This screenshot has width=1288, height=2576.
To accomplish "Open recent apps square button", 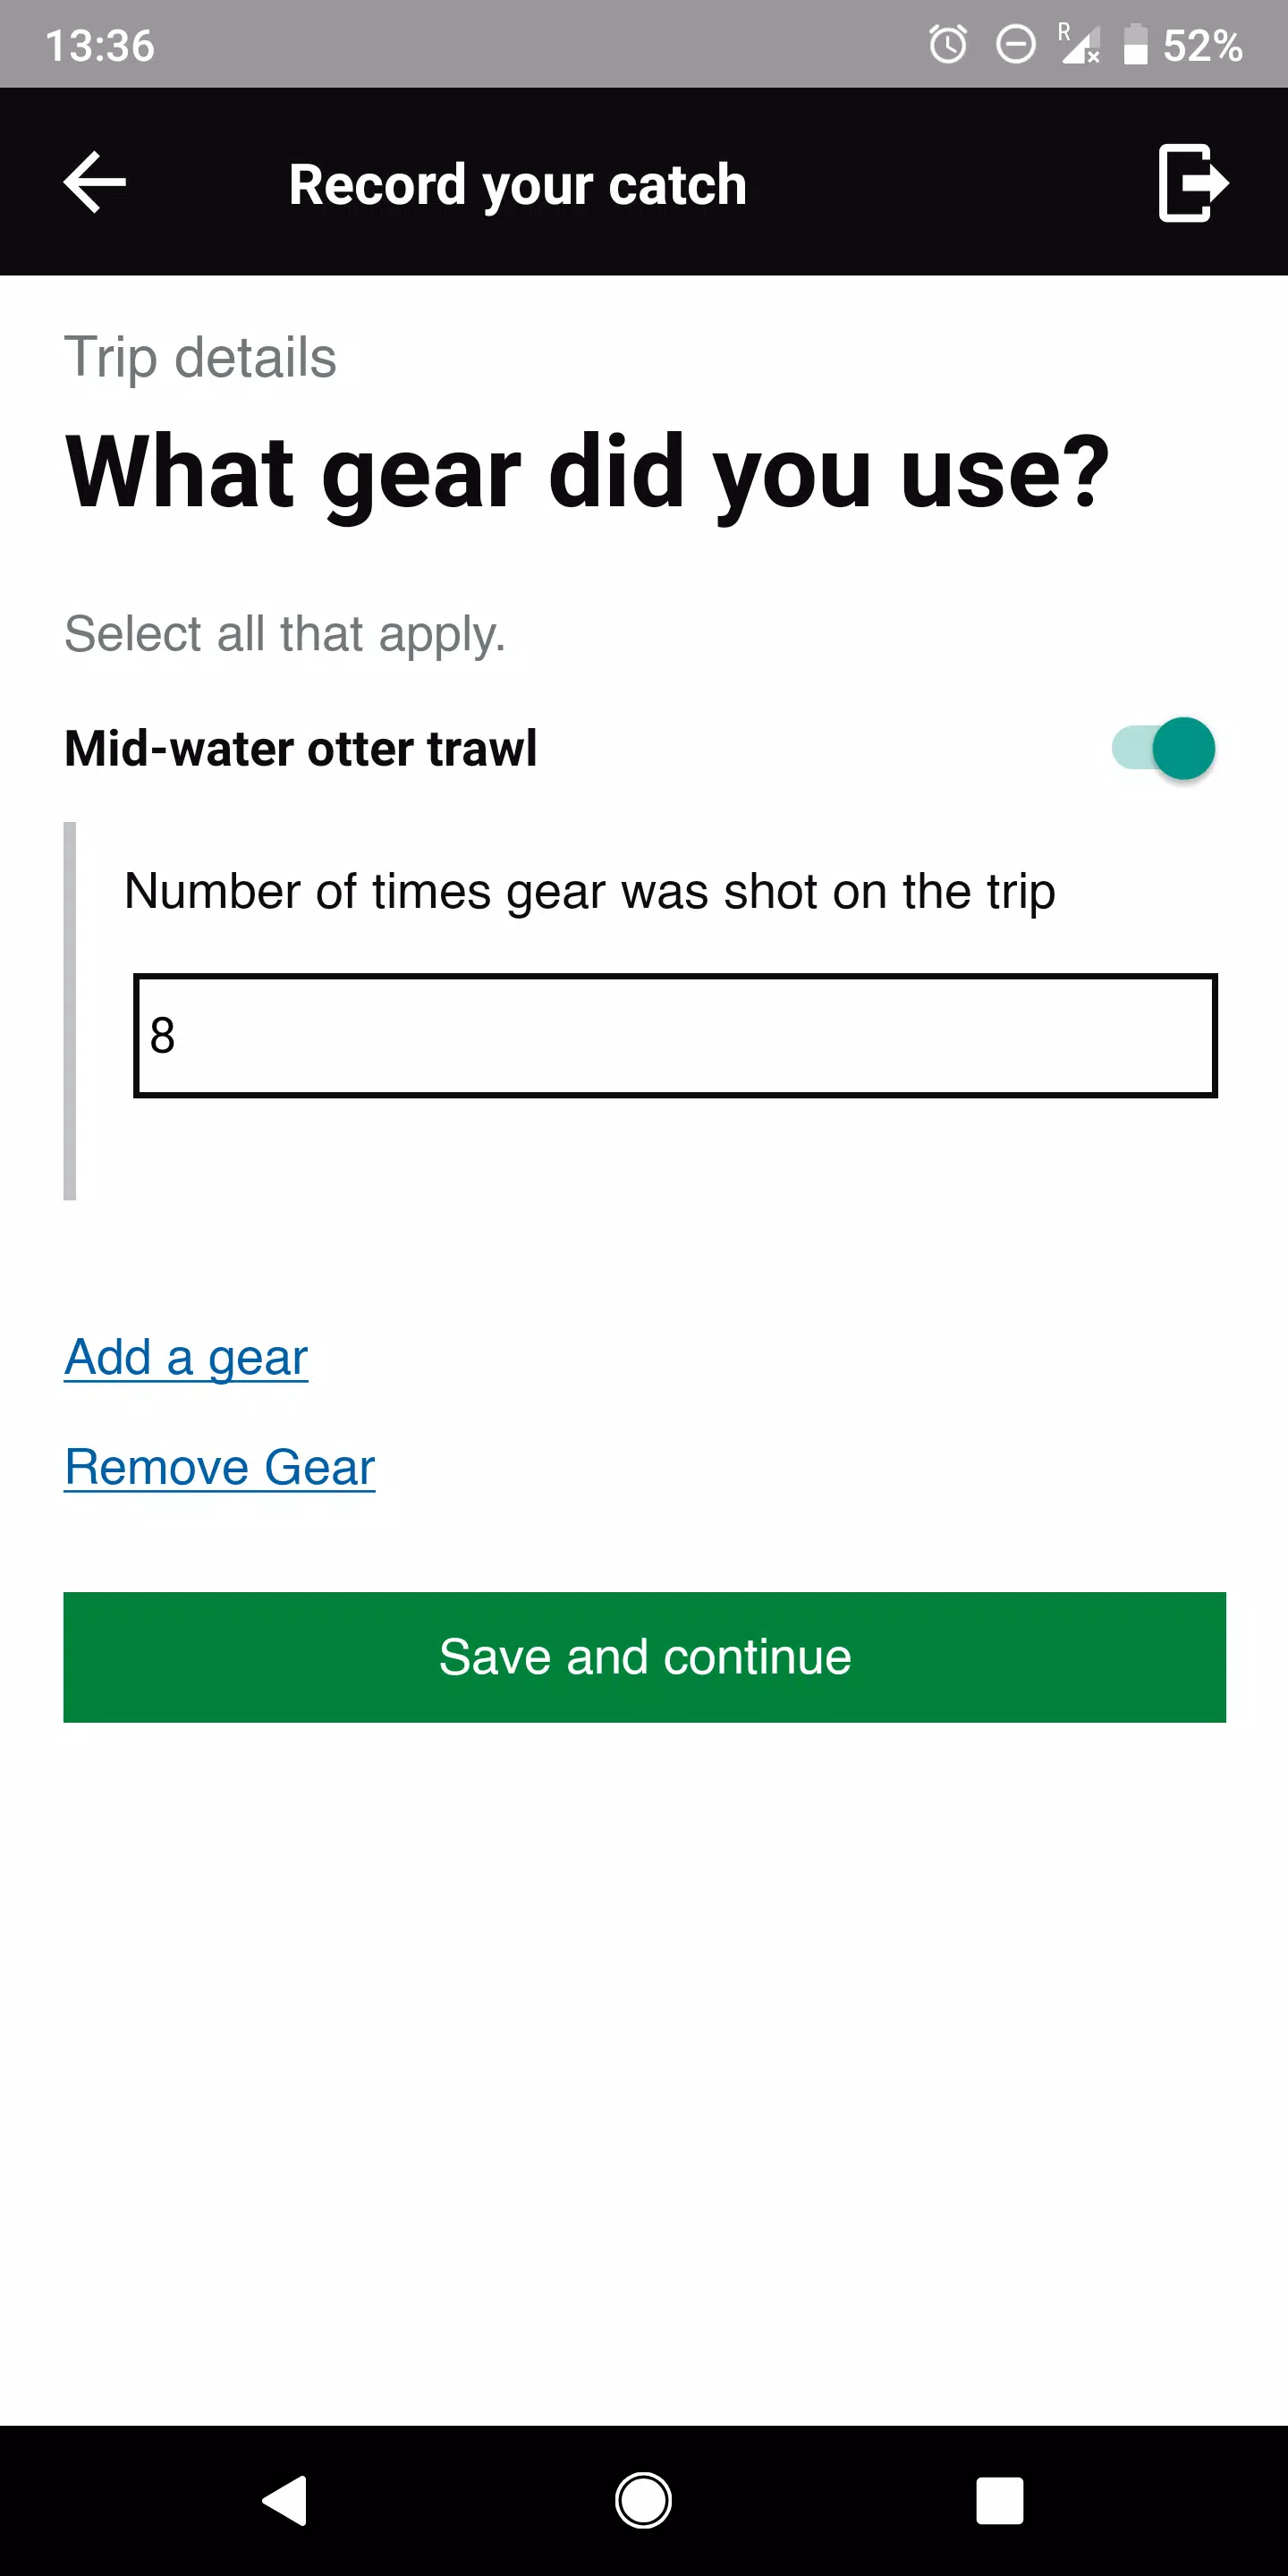I will (999, 2500).
